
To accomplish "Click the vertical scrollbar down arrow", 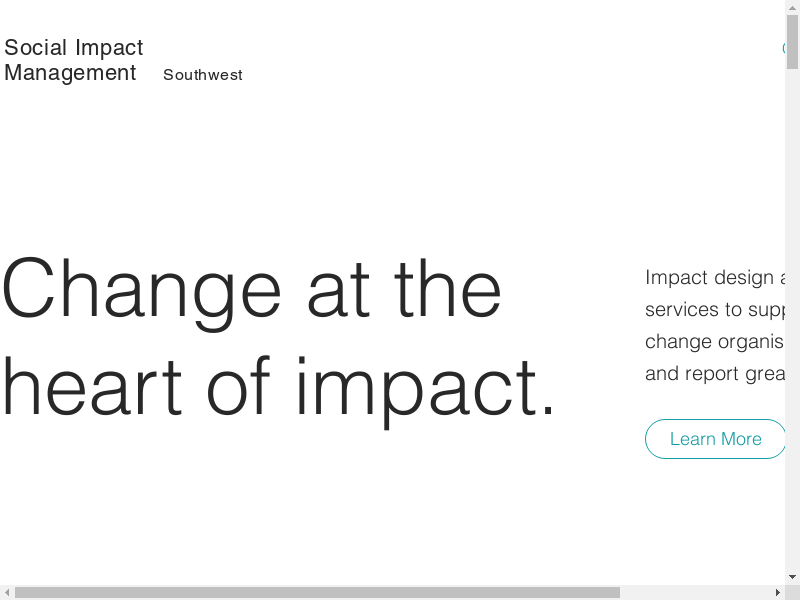I will pyautogui.click(x=792, y=577).
